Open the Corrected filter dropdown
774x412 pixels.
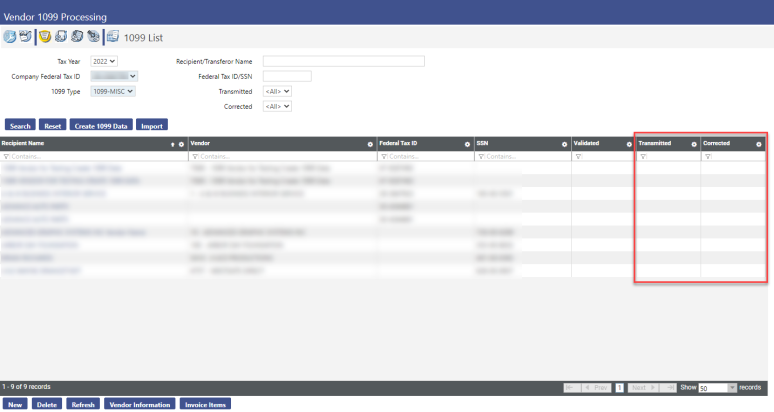pyautogui.click(x=276, y=106)
